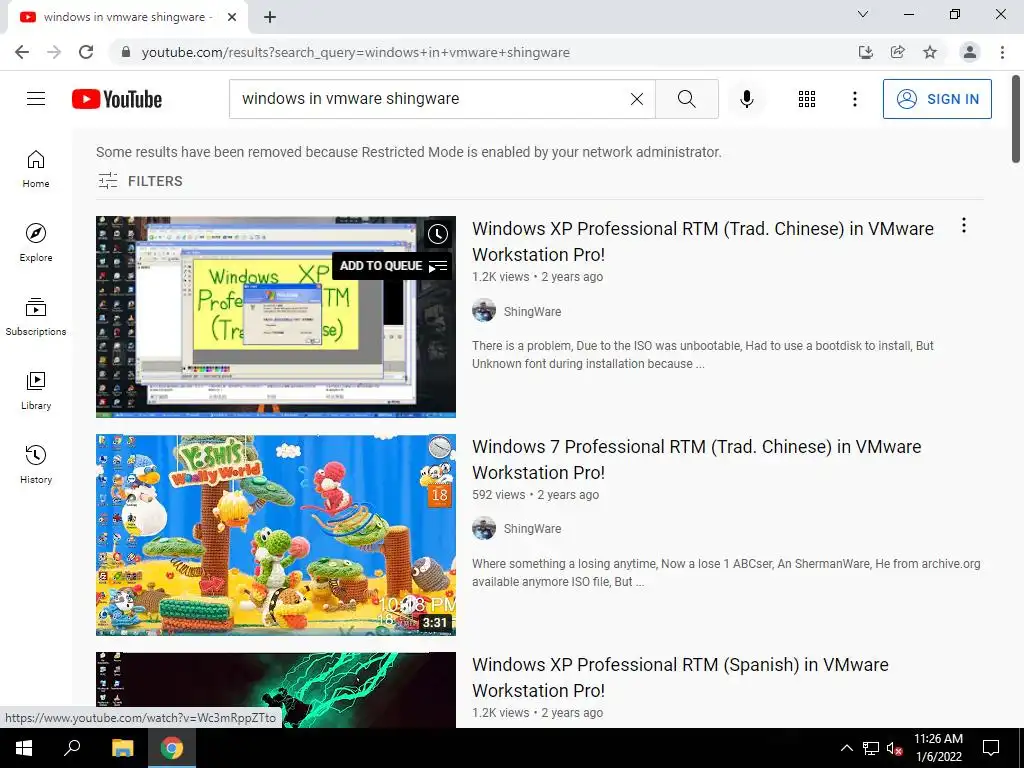Open the Chrome profile avatar
Image resolution: width=1024 pixels, height=768 pixels.
click(x=970, y=52)
